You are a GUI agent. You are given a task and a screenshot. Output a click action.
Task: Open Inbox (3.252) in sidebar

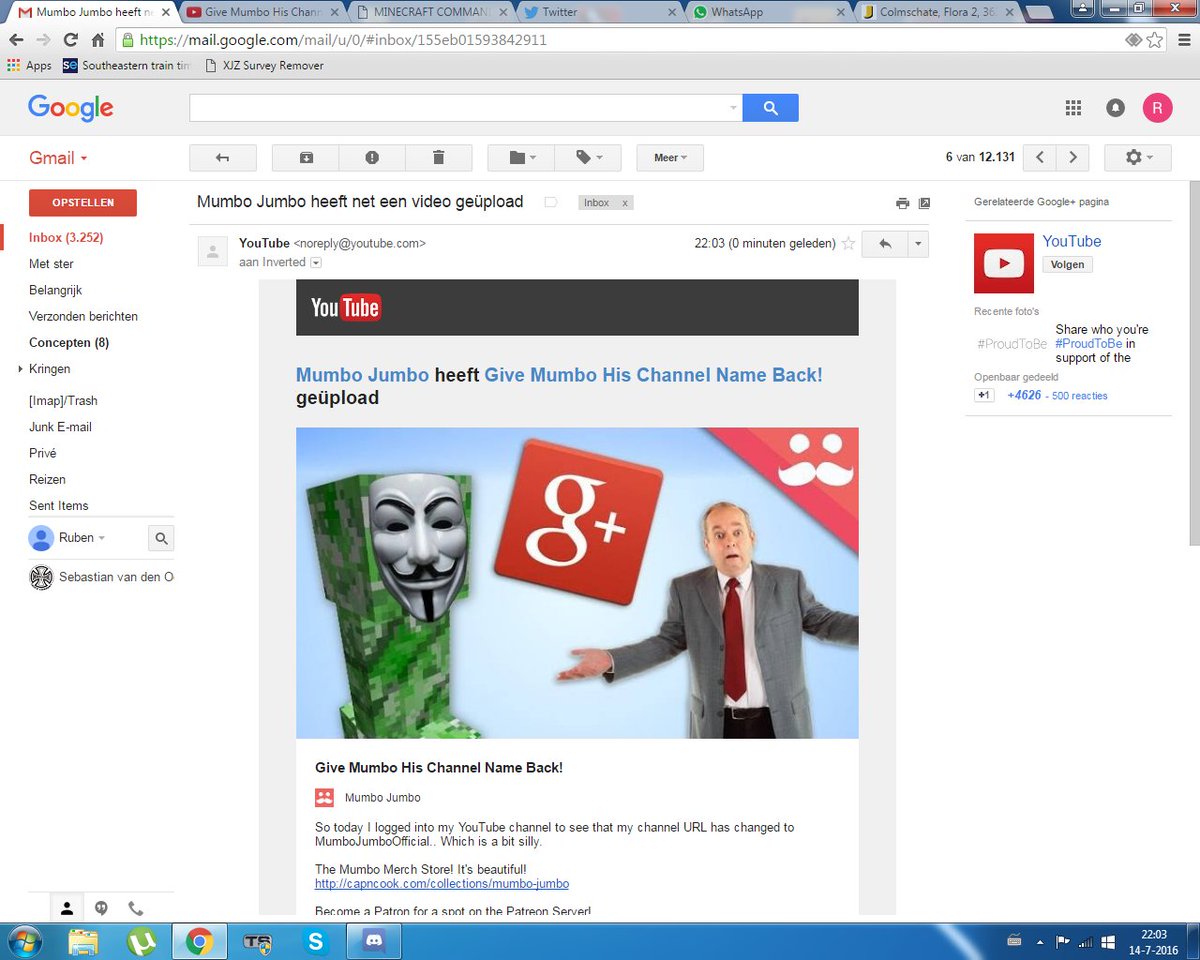[66, 238]
